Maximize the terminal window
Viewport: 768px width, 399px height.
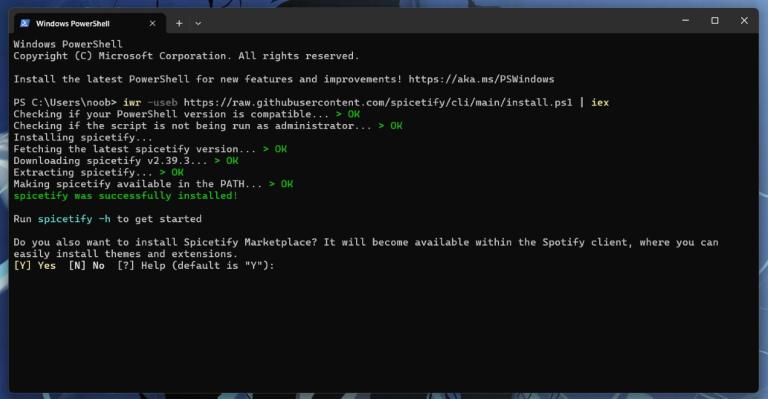pyautogui.click(x=715, y=21)
